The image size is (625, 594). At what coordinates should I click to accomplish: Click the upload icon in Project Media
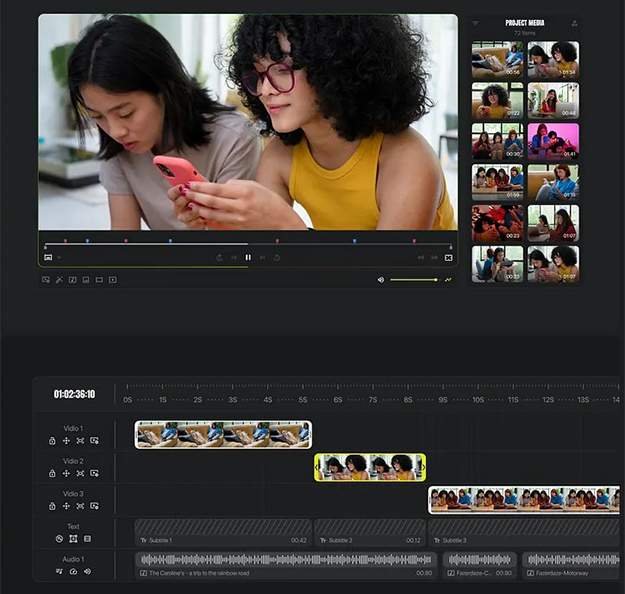[x=574, y=23]
